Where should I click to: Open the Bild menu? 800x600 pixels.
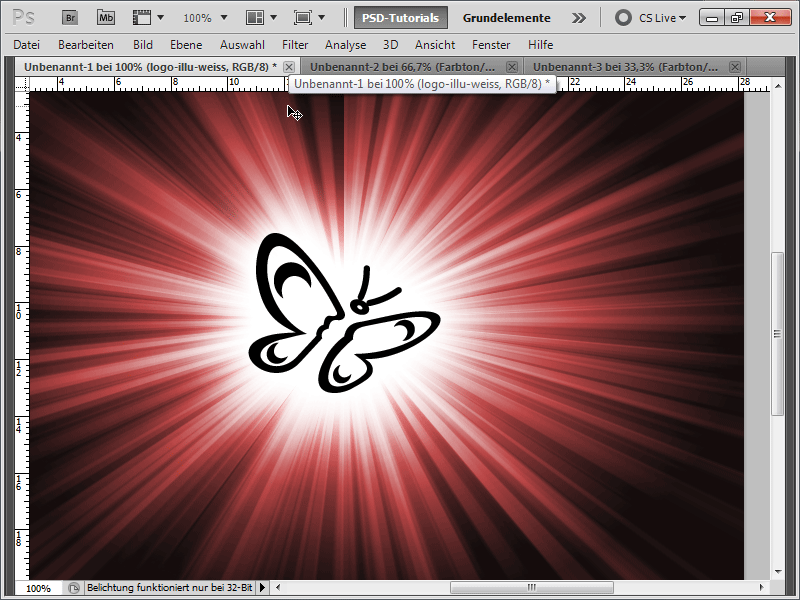click(x=143, y=45)
